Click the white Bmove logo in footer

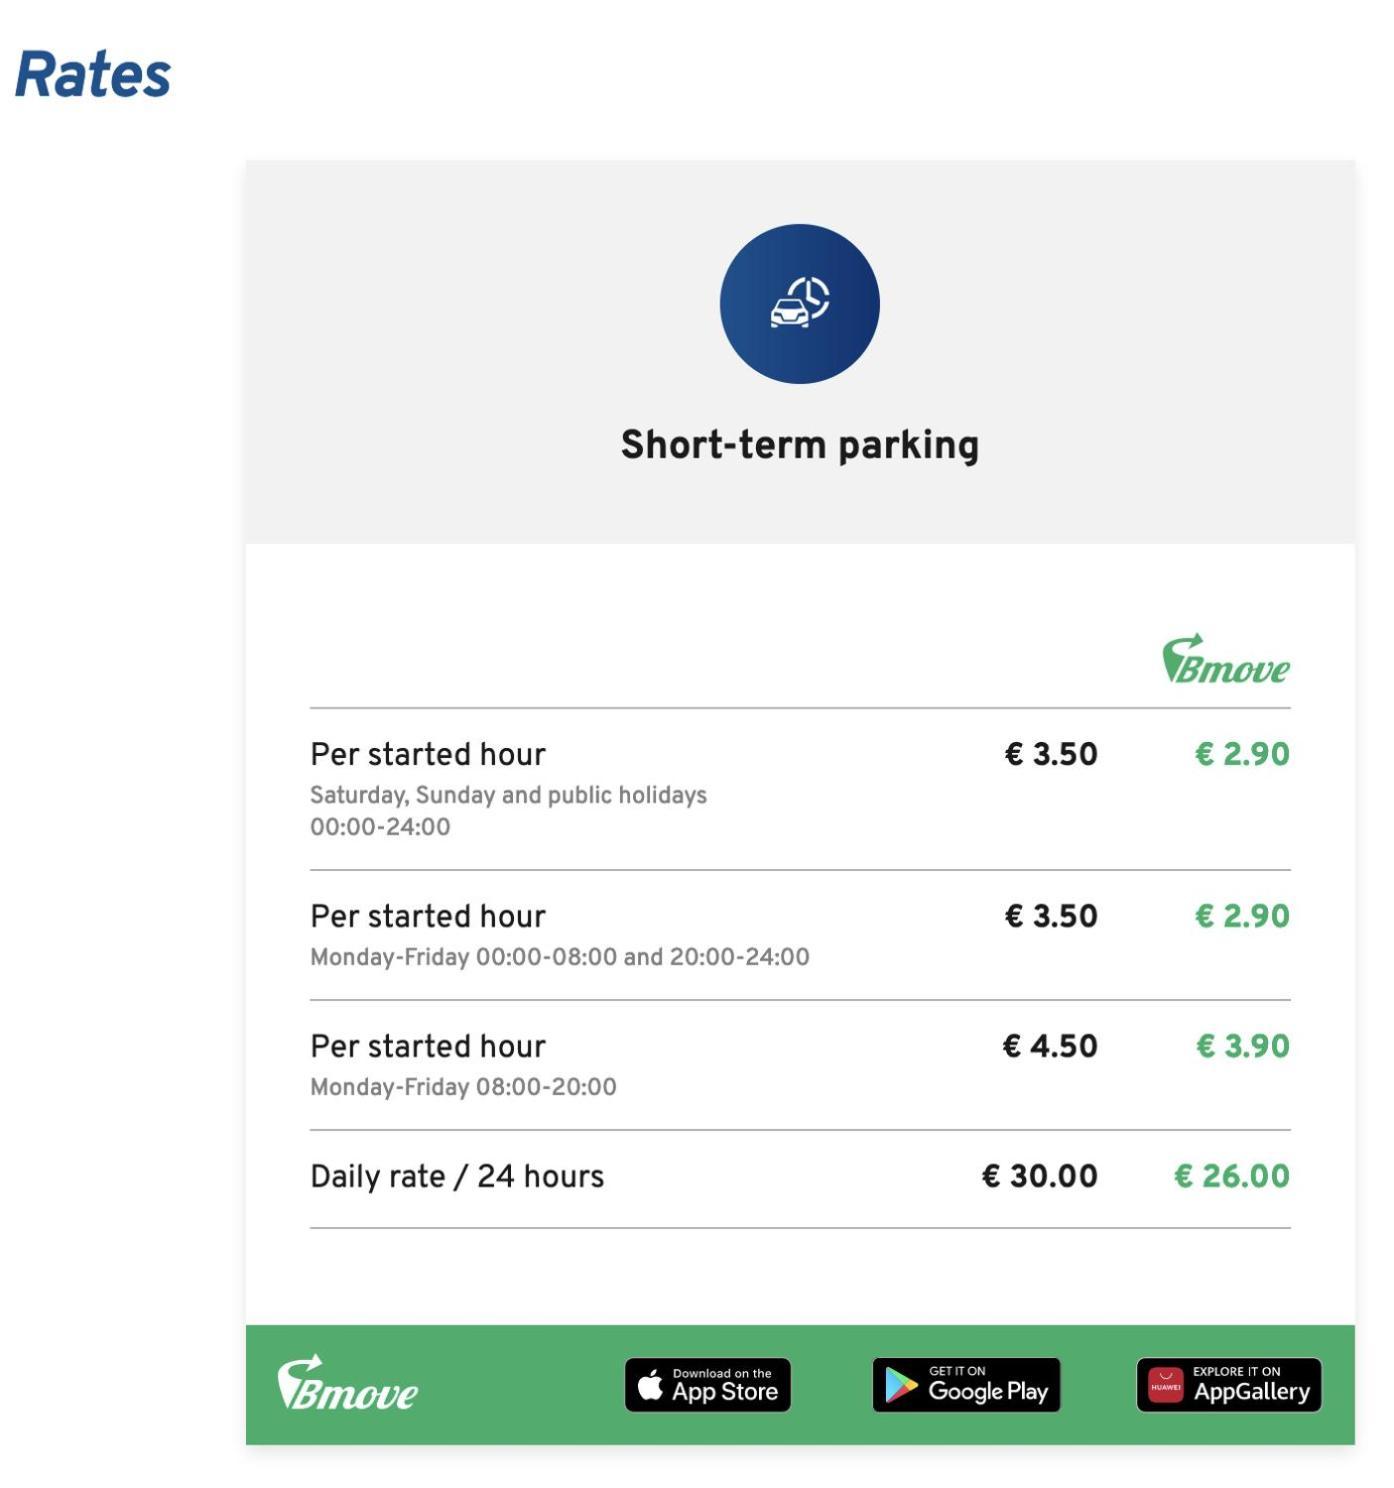[347, 1384]
